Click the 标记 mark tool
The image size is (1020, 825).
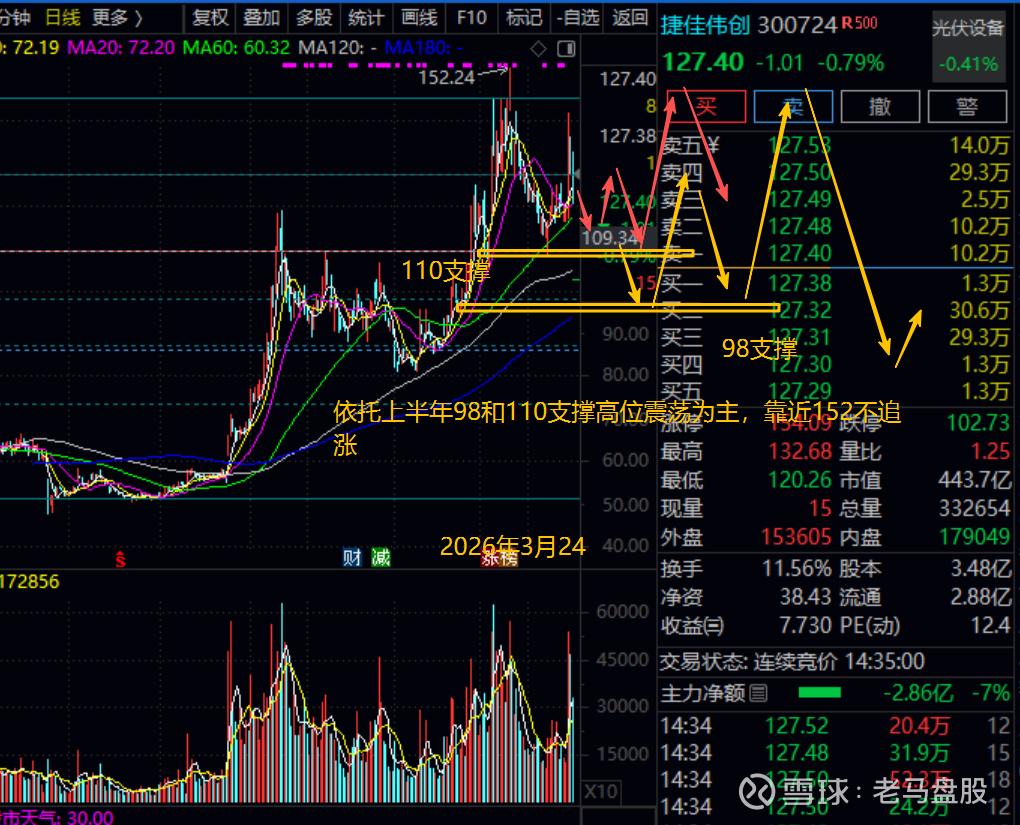pos(524,17)
